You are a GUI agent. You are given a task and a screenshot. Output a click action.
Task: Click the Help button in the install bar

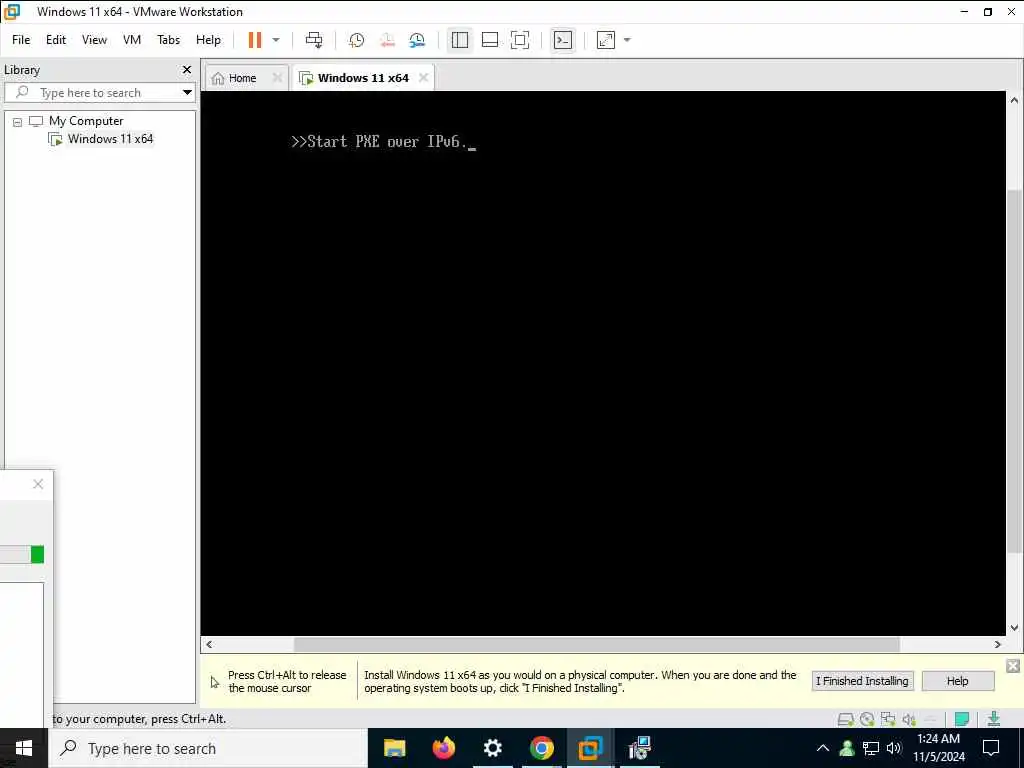pos(957,681)
